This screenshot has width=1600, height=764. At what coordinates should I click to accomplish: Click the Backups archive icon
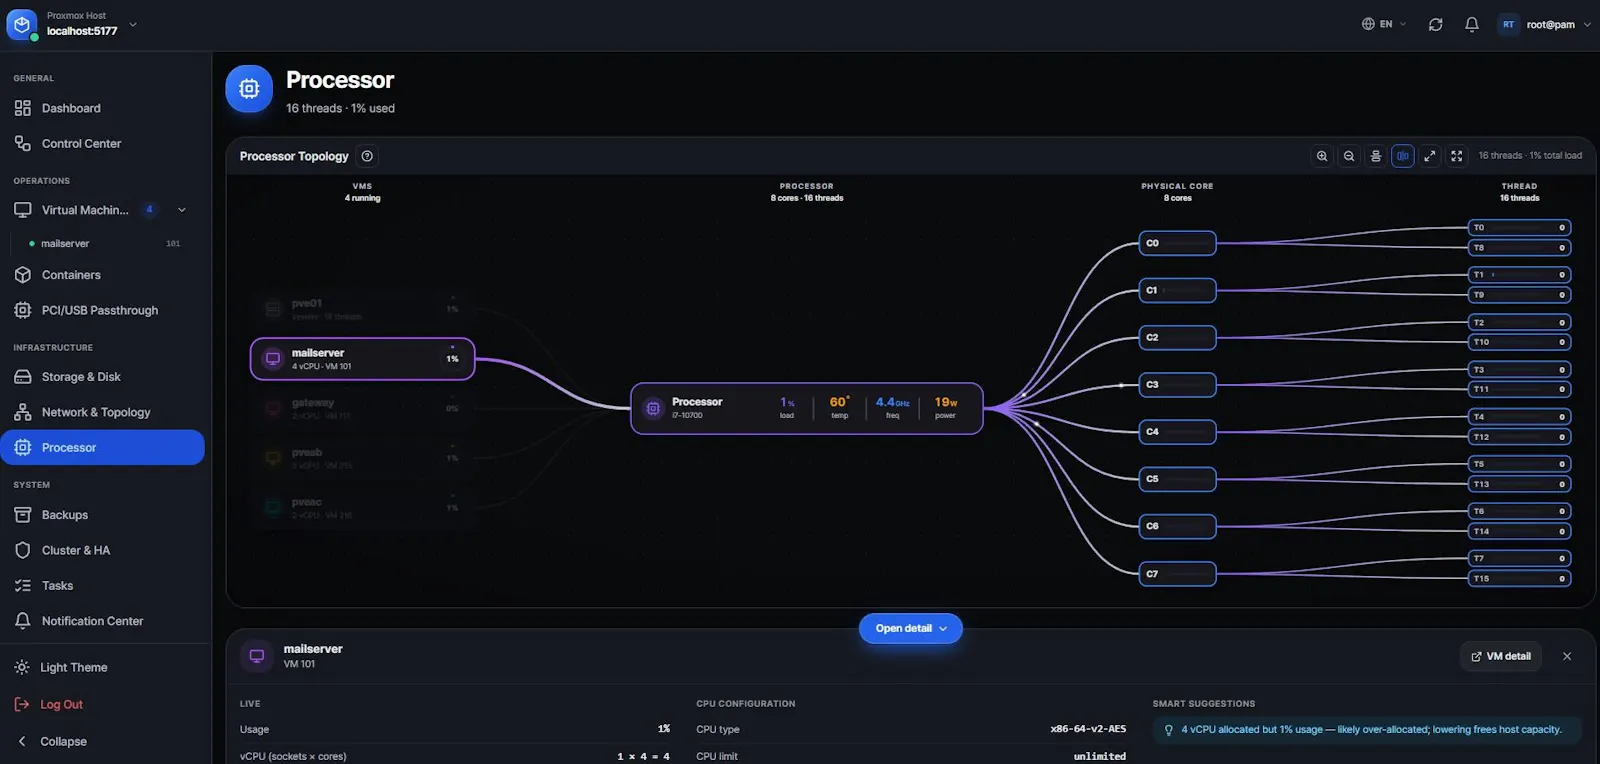tap(23, 515)
